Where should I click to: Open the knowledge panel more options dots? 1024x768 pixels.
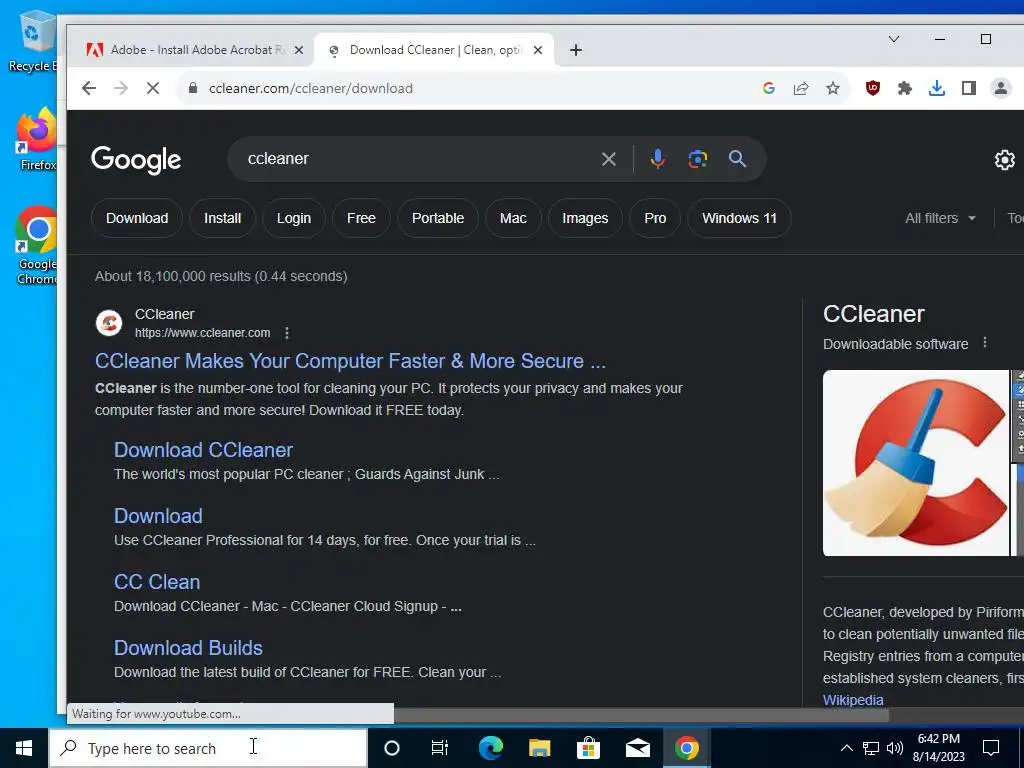(985, 343)
